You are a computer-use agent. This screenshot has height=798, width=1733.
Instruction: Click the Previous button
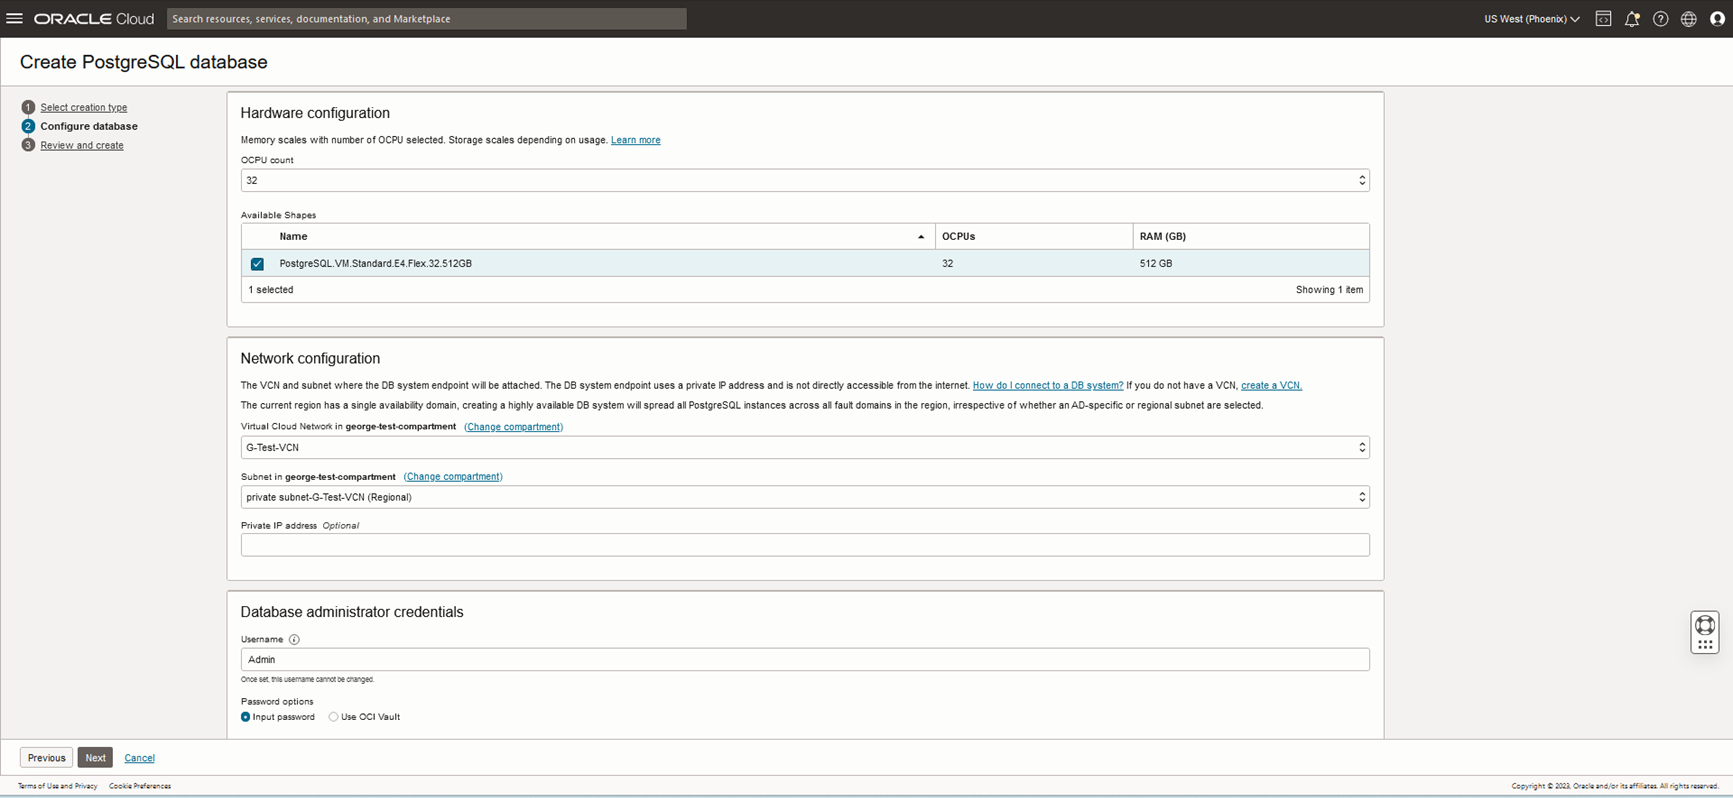[46, 758]
